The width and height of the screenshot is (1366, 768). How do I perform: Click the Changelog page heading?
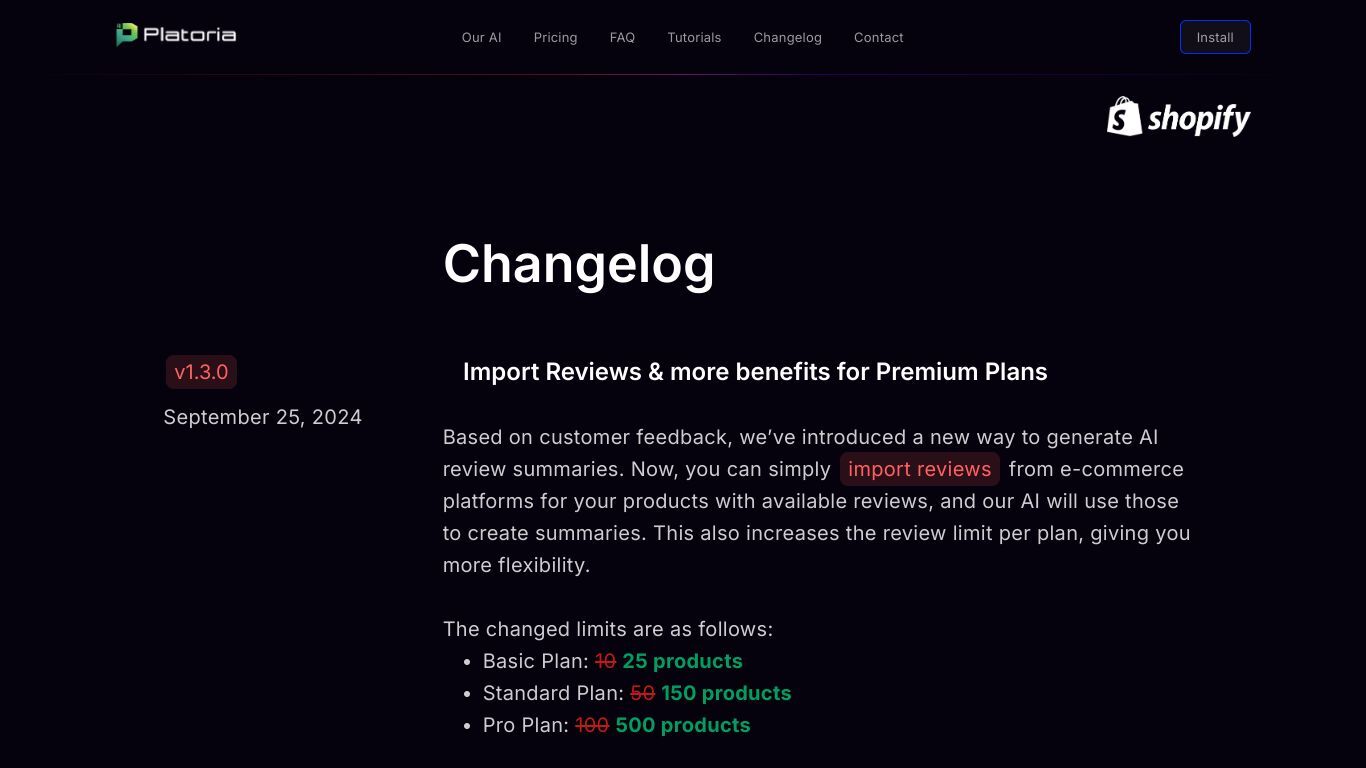point(579,264)
